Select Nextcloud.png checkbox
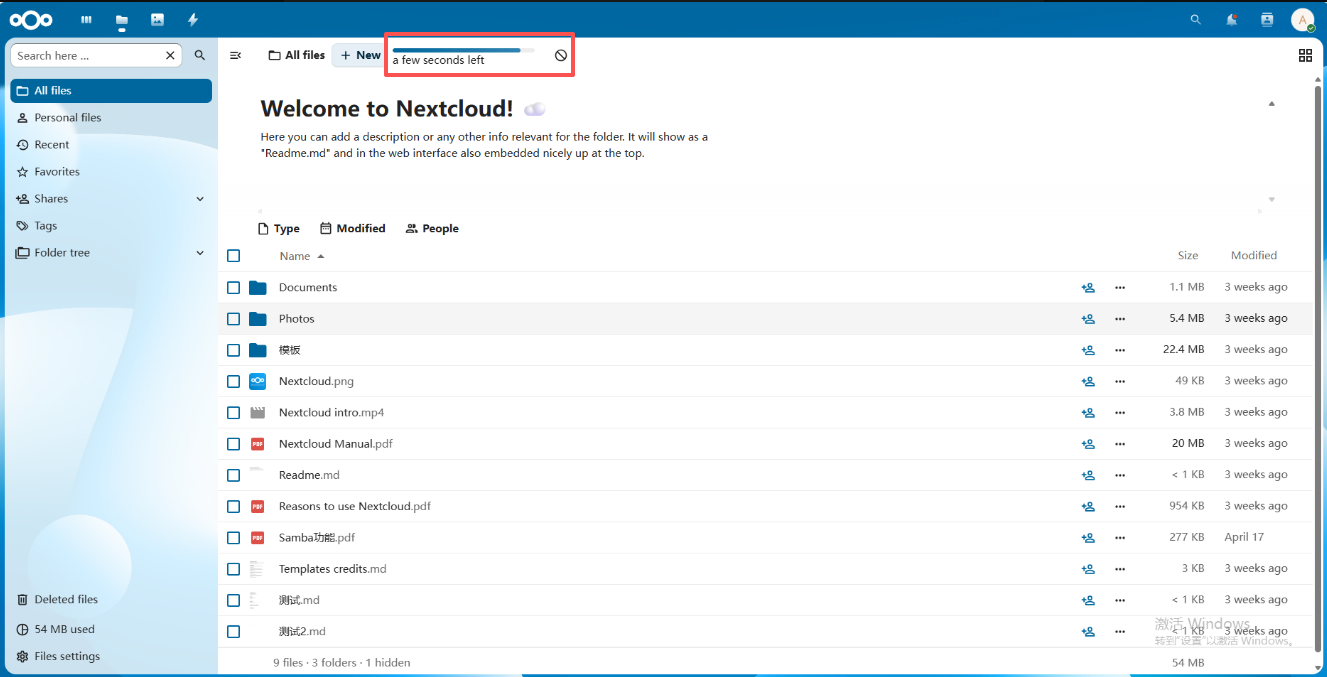This screenshot has height=677, width=1327. [233, 381]
